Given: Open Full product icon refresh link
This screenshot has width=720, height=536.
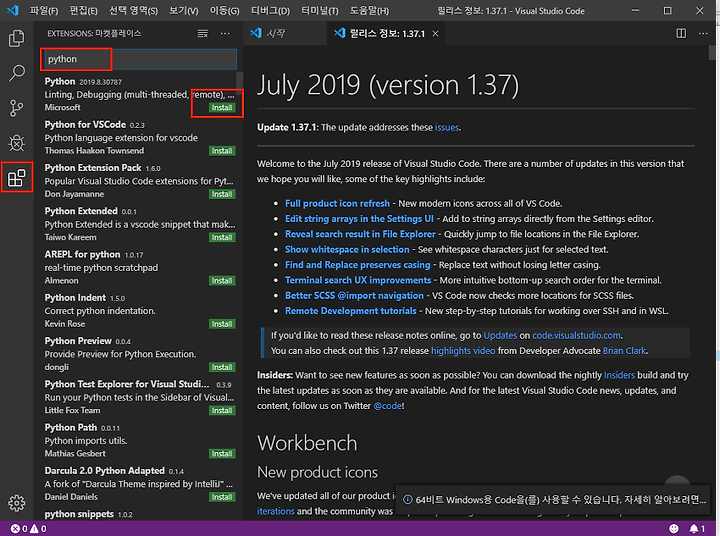Looking at the screenshot, I should pos(337,203).
